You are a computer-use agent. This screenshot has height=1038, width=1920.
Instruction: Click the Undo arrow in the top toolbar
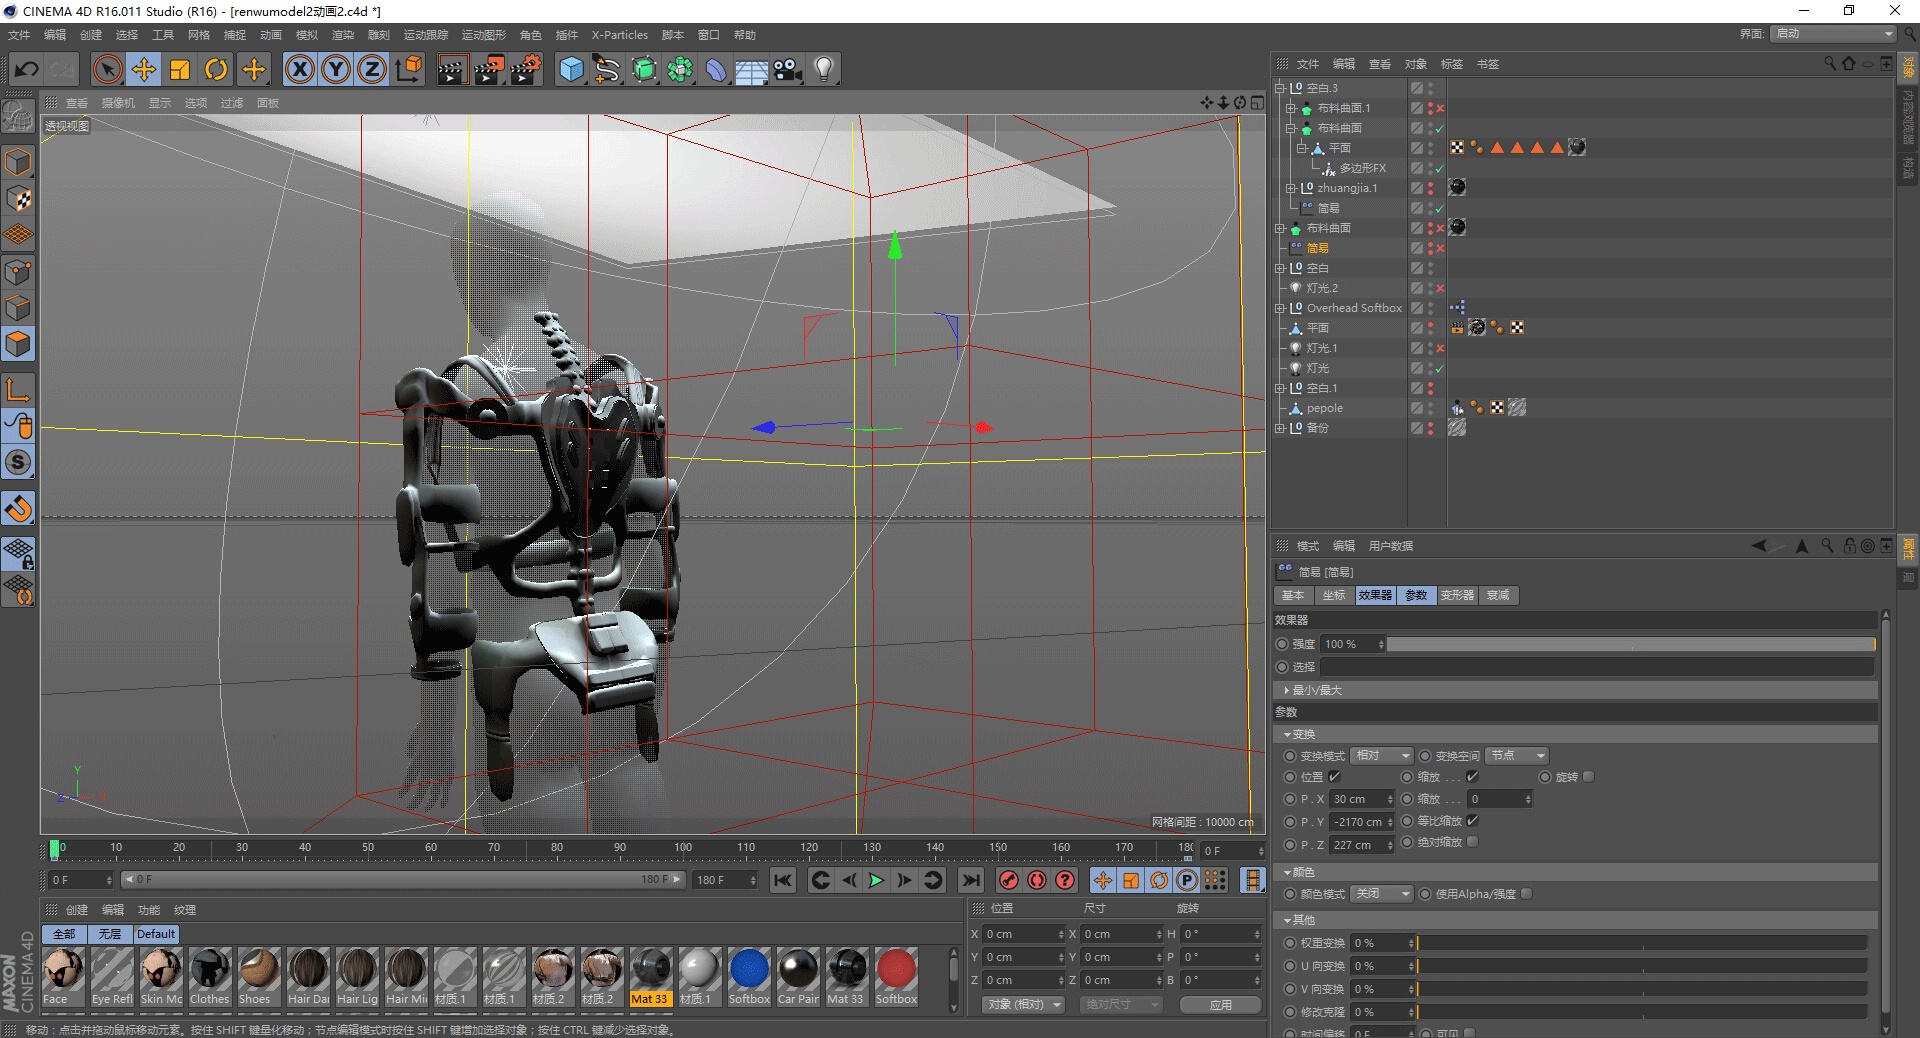pos(27,69)
